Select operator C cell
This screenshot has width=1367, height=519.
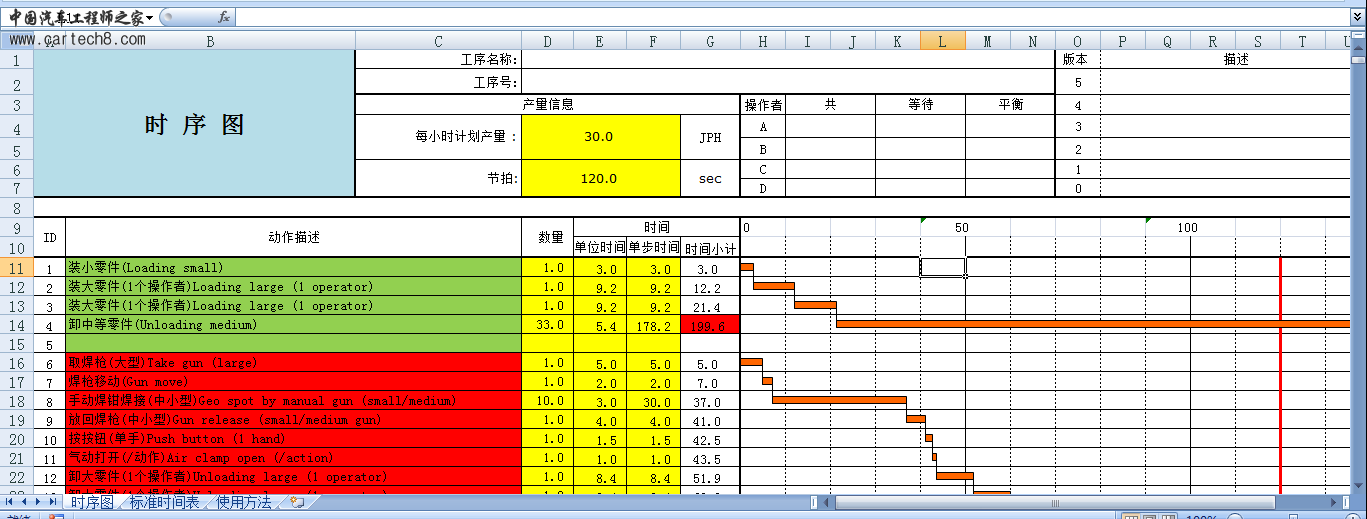point(763,169)
